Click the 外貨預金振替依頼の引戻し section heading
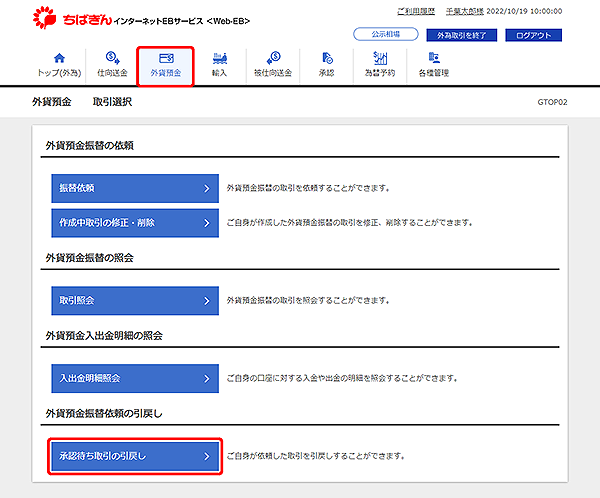 tap(104, 413)
